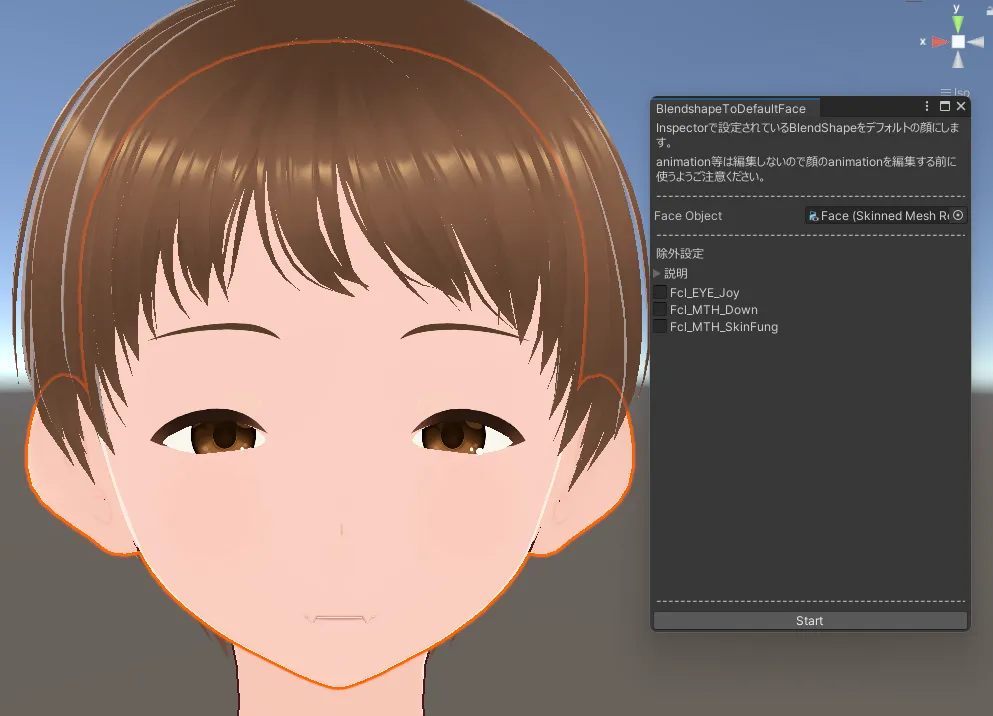
Task: Open the BlendshapeToDefaultFace window options menu
Action: click(927, 106)
